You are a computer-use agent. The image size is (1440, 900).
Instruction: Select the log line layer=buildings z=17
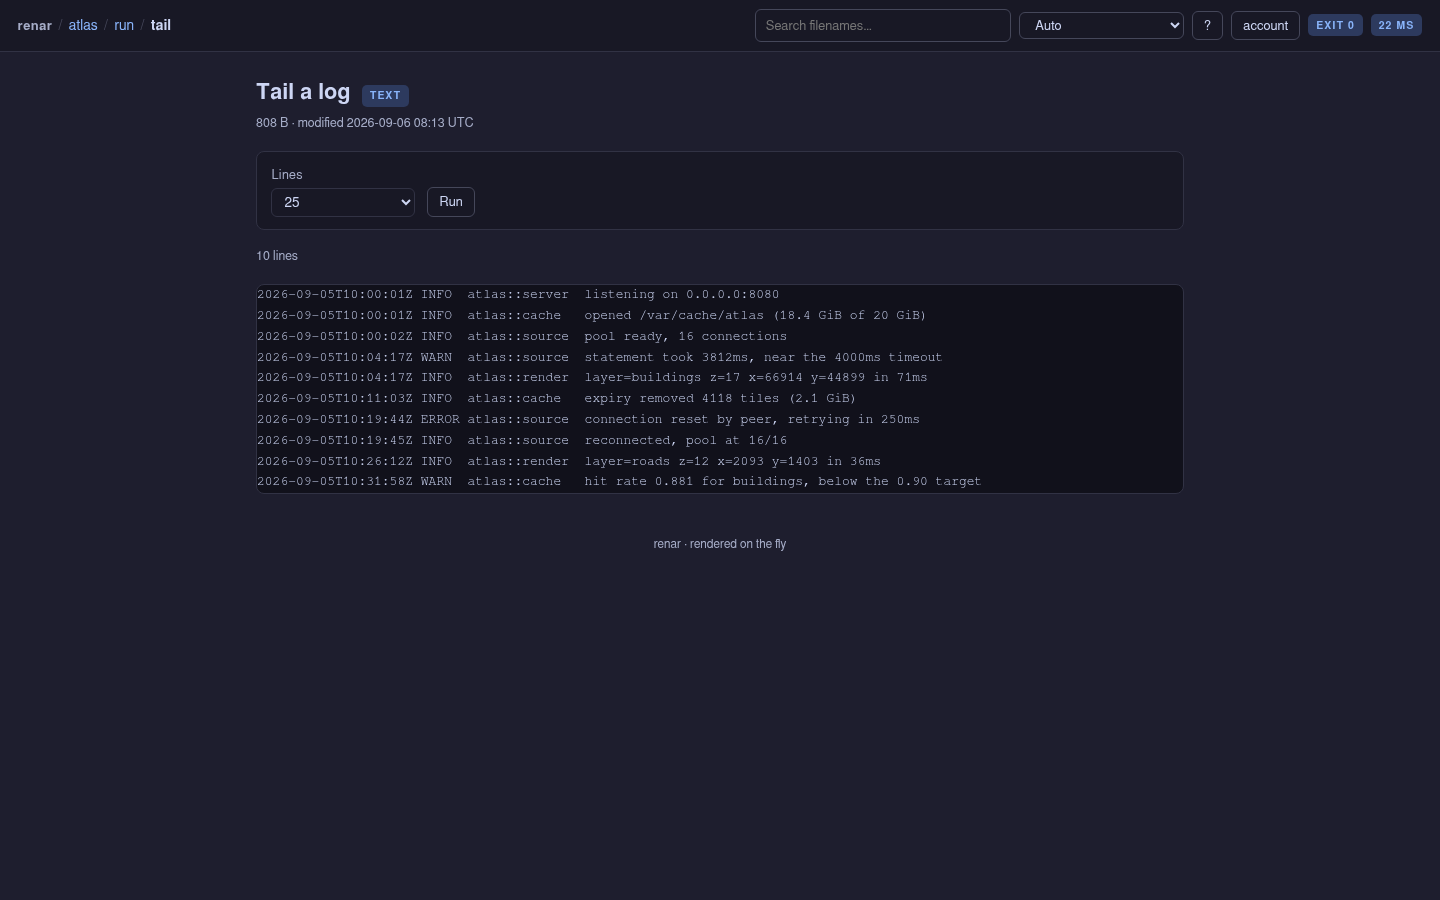(x=592, y=377)
